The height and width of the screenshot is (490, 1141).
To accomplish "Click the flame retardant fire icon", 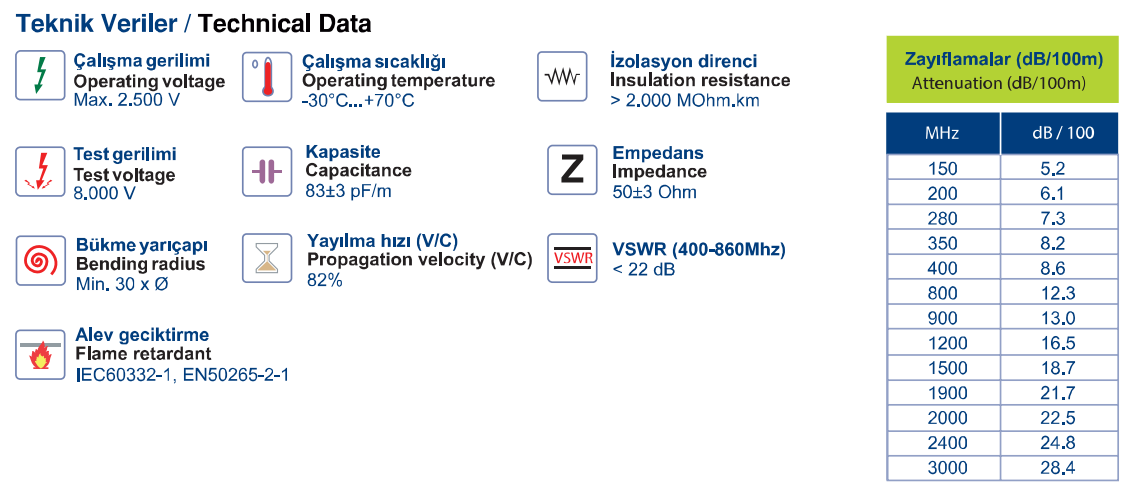I will click(x=40, y=355).
